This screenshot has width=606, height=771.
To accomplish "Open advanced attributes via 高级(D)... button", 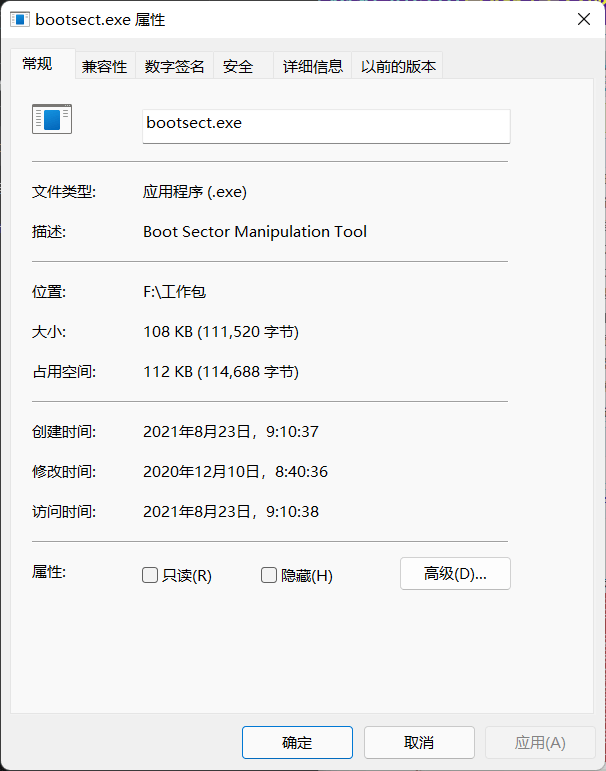I will pos(455,574).
